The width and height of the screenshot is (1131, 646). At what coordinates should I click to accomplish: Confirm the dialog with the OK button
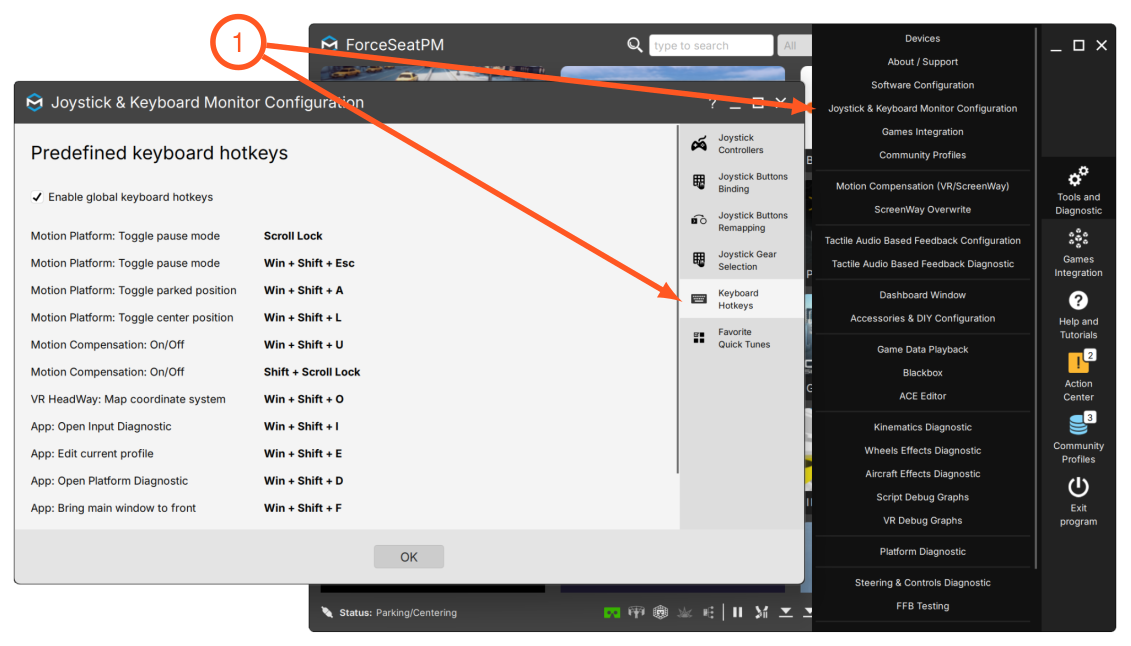408,557
